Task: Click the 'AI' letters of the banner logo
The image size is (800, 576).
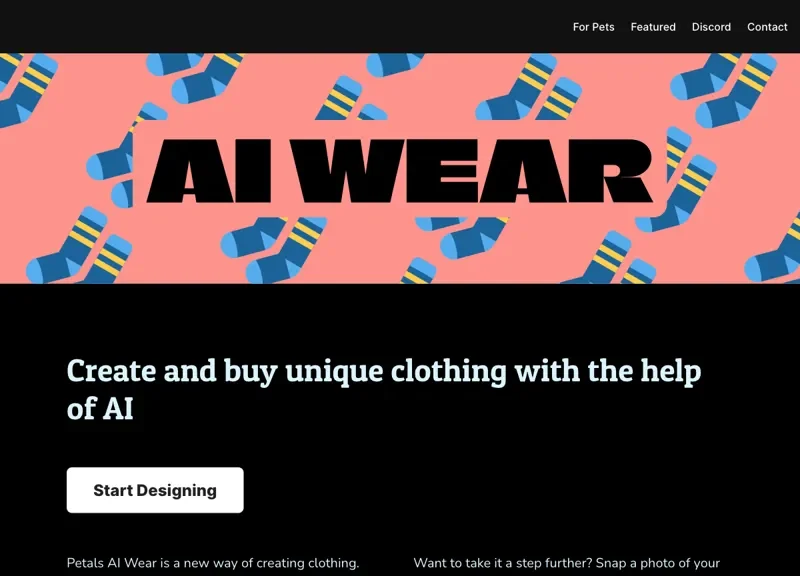Action: tap(209, 171)
